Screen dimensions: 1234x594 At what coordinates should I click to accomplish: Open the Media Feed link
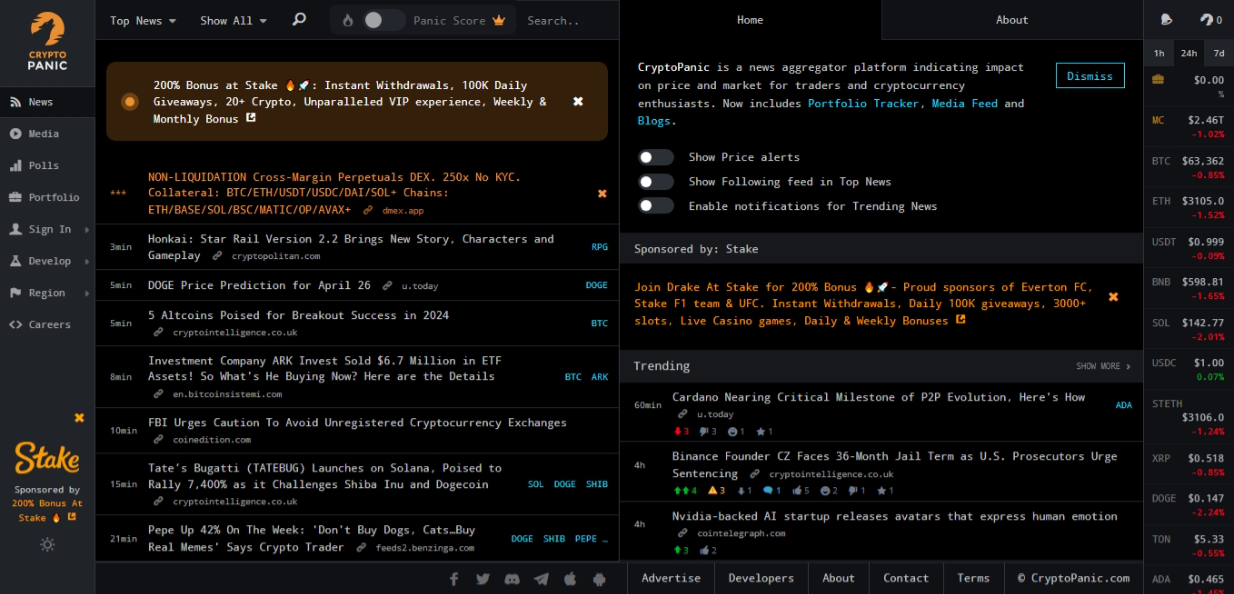pos(965,103)
